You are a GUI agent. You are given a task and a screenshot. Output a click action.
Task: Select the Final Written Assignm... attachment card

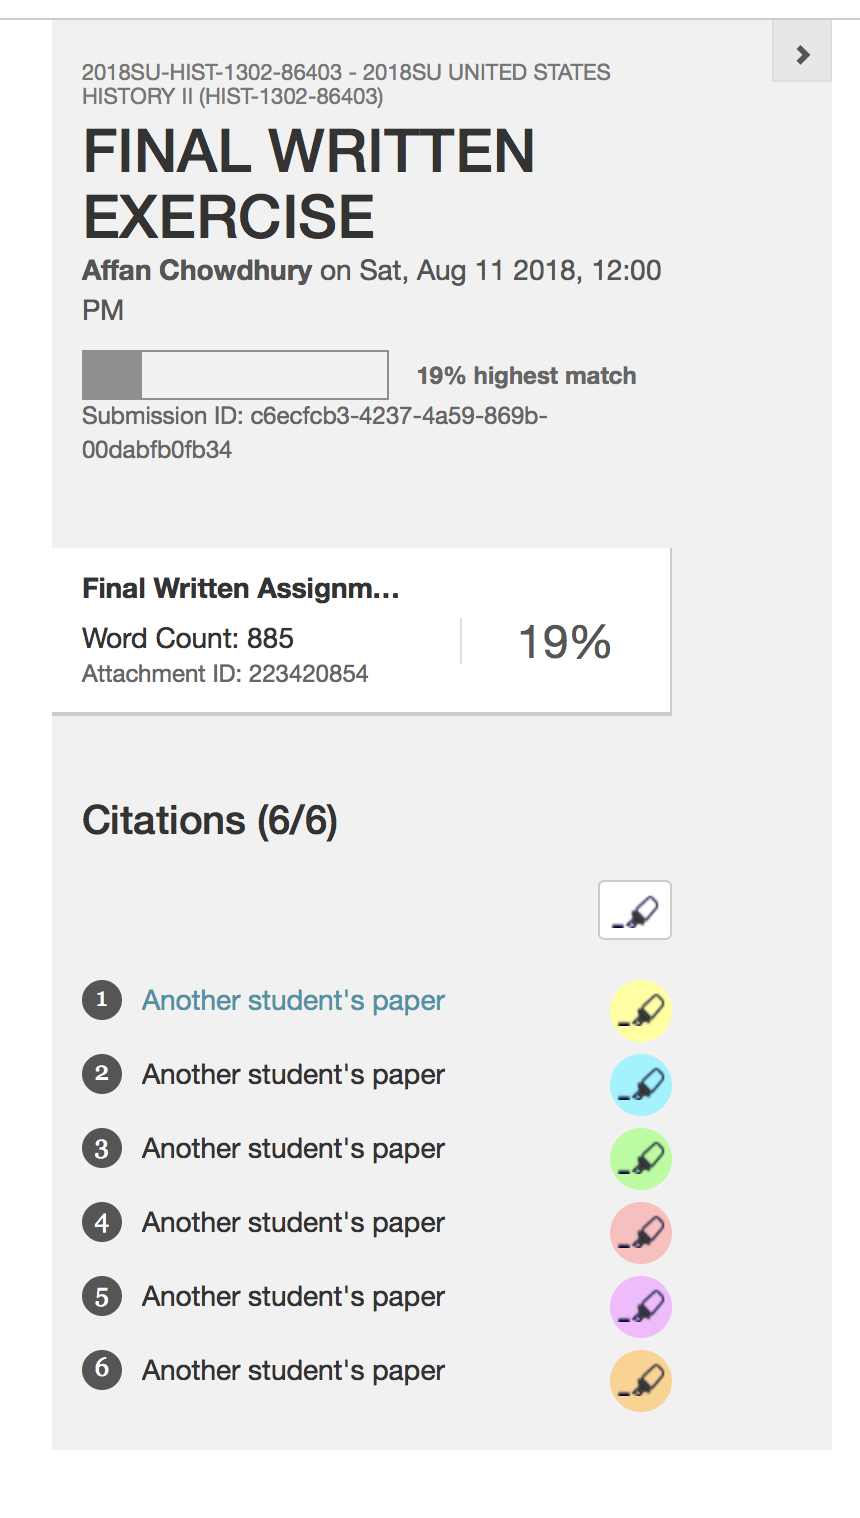[x=361, y=631]
